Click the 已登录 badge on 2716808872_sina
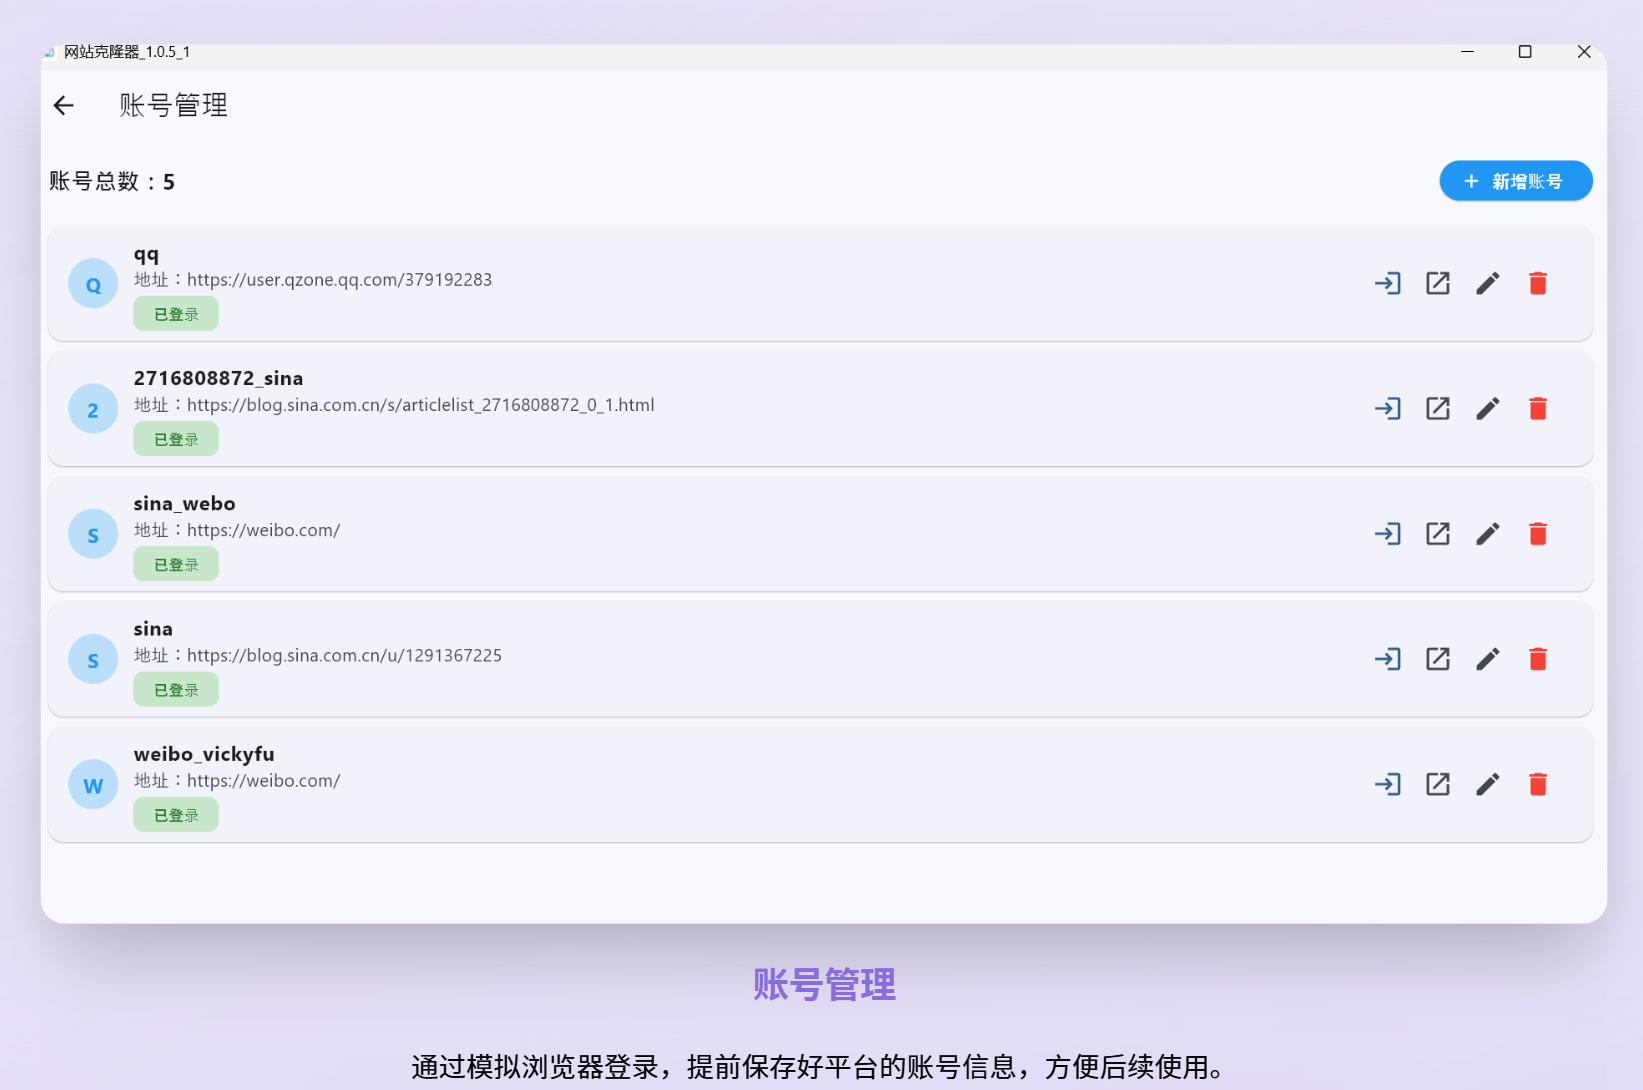Viewport: 1643px width, 1090px height. pos(176,439)
